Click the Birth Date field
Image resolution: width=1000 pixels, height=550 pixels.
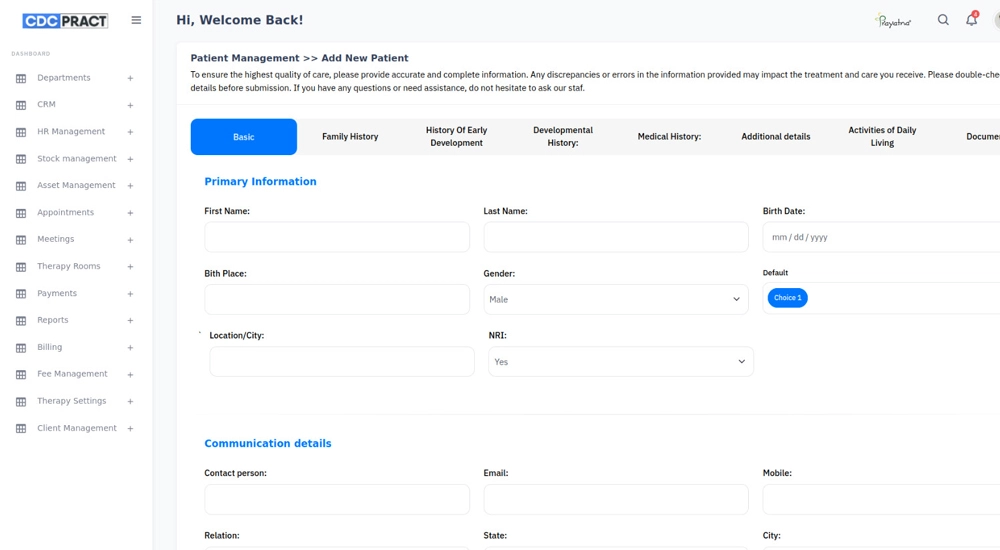point(880,237)
